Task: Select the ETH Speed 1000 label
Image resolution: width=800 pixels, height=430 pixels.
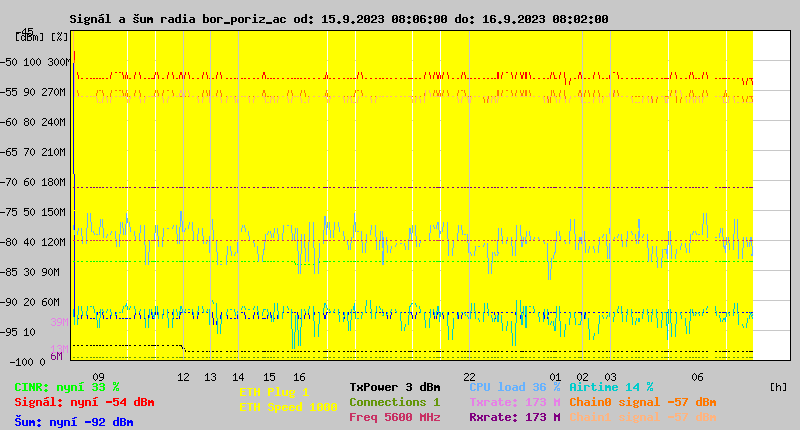Action: point(288,407)
